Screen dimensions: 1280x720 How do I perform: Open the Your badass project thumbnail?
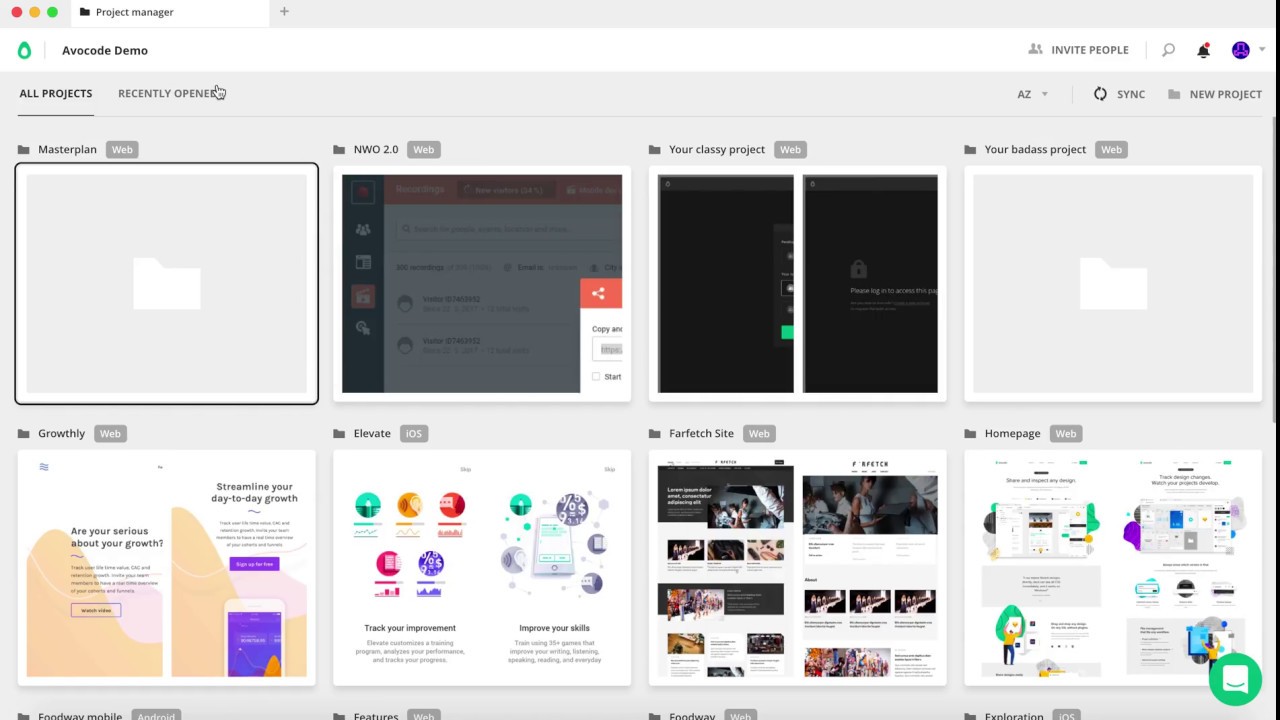click(1113, 284)
